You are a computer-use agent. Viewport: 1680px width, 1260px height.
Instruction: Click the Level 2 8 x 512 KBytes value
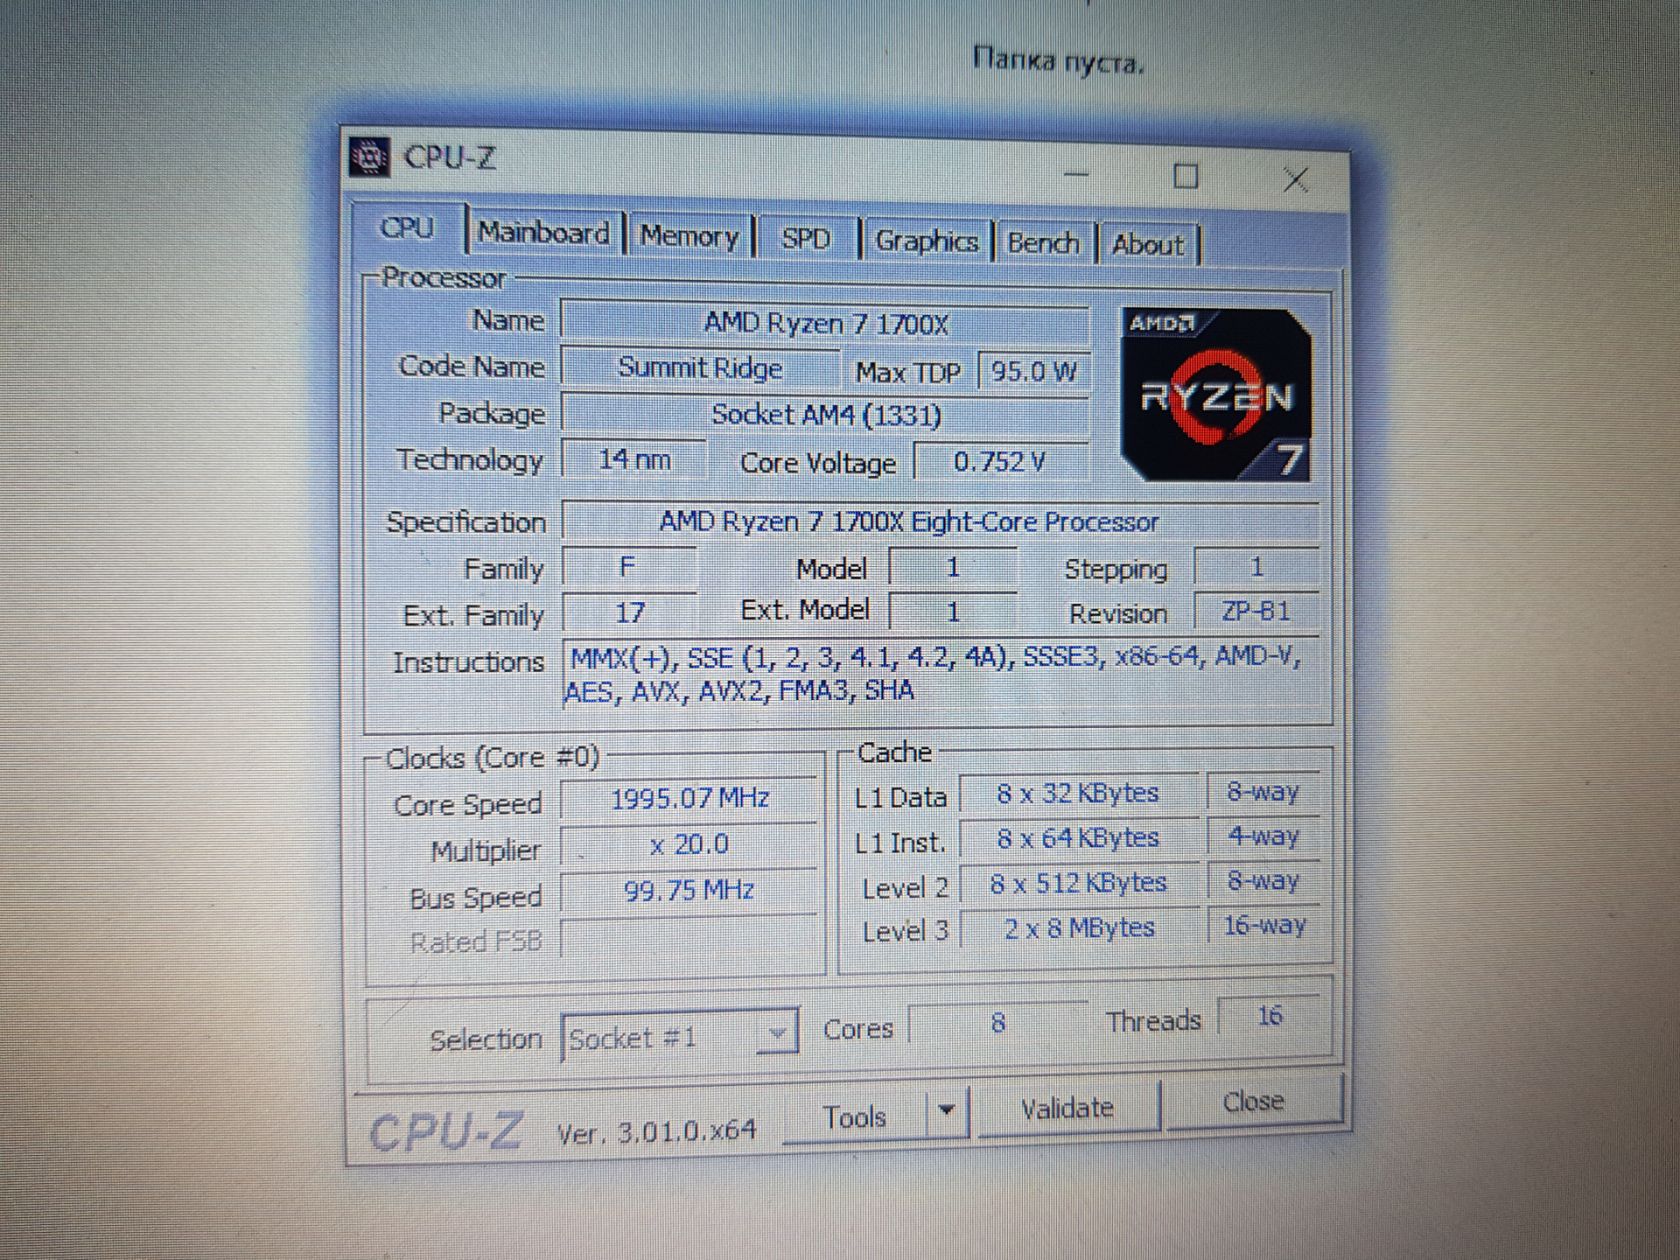[x=1078, y=883]
